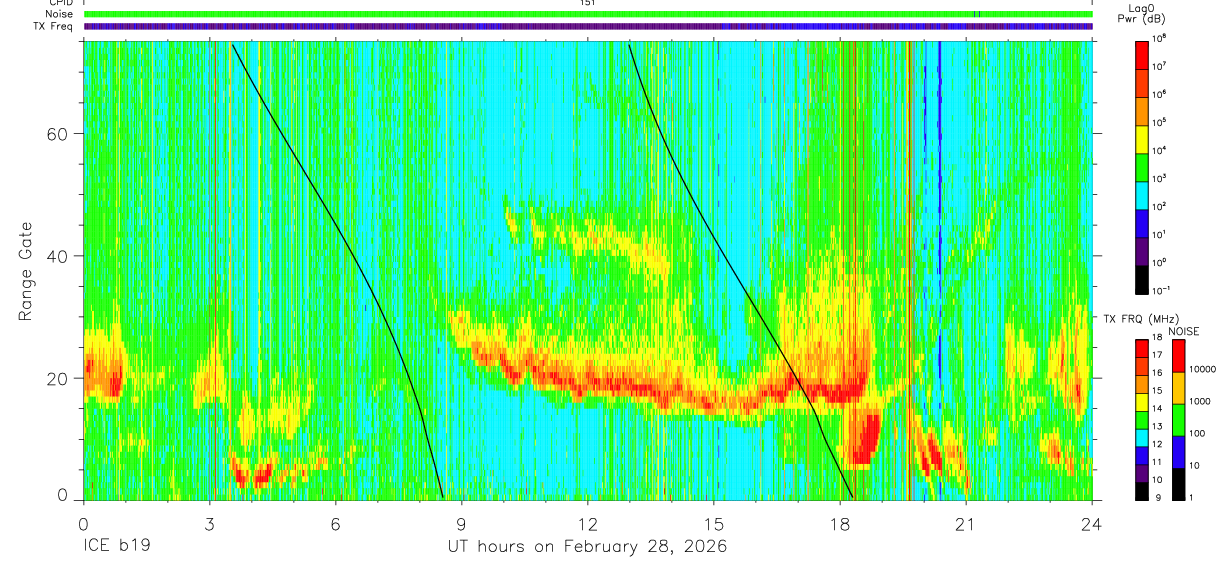1228x567 pixels.
Task: Click the 'UT hours on February 28, 2026' label
Action: (587, 547)
